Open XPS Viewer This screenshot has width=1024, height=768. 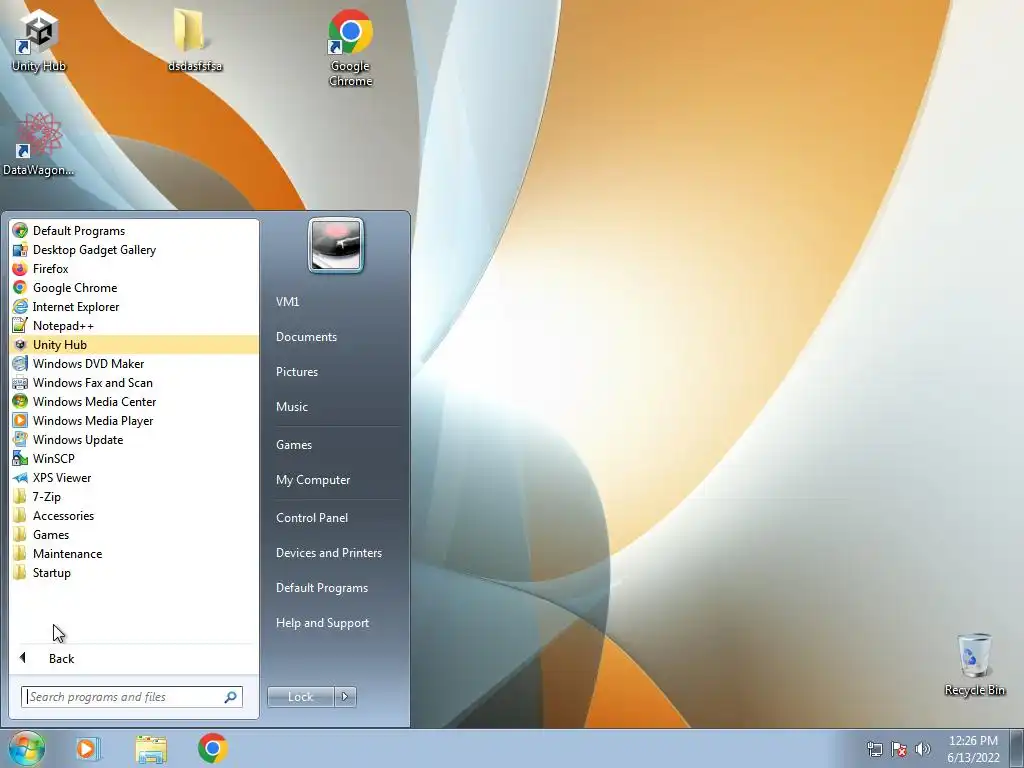(134, 477)
